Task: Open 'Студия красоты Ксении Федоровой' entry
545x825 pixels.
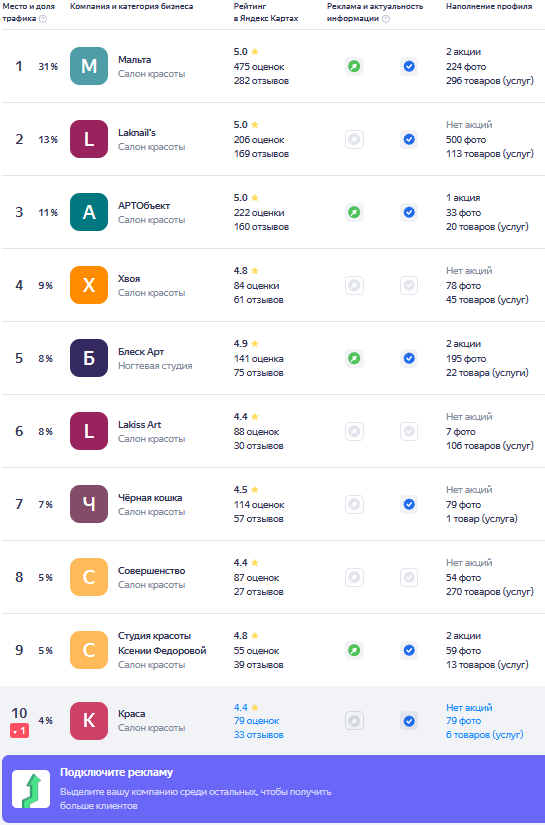Action: point(162,643)
